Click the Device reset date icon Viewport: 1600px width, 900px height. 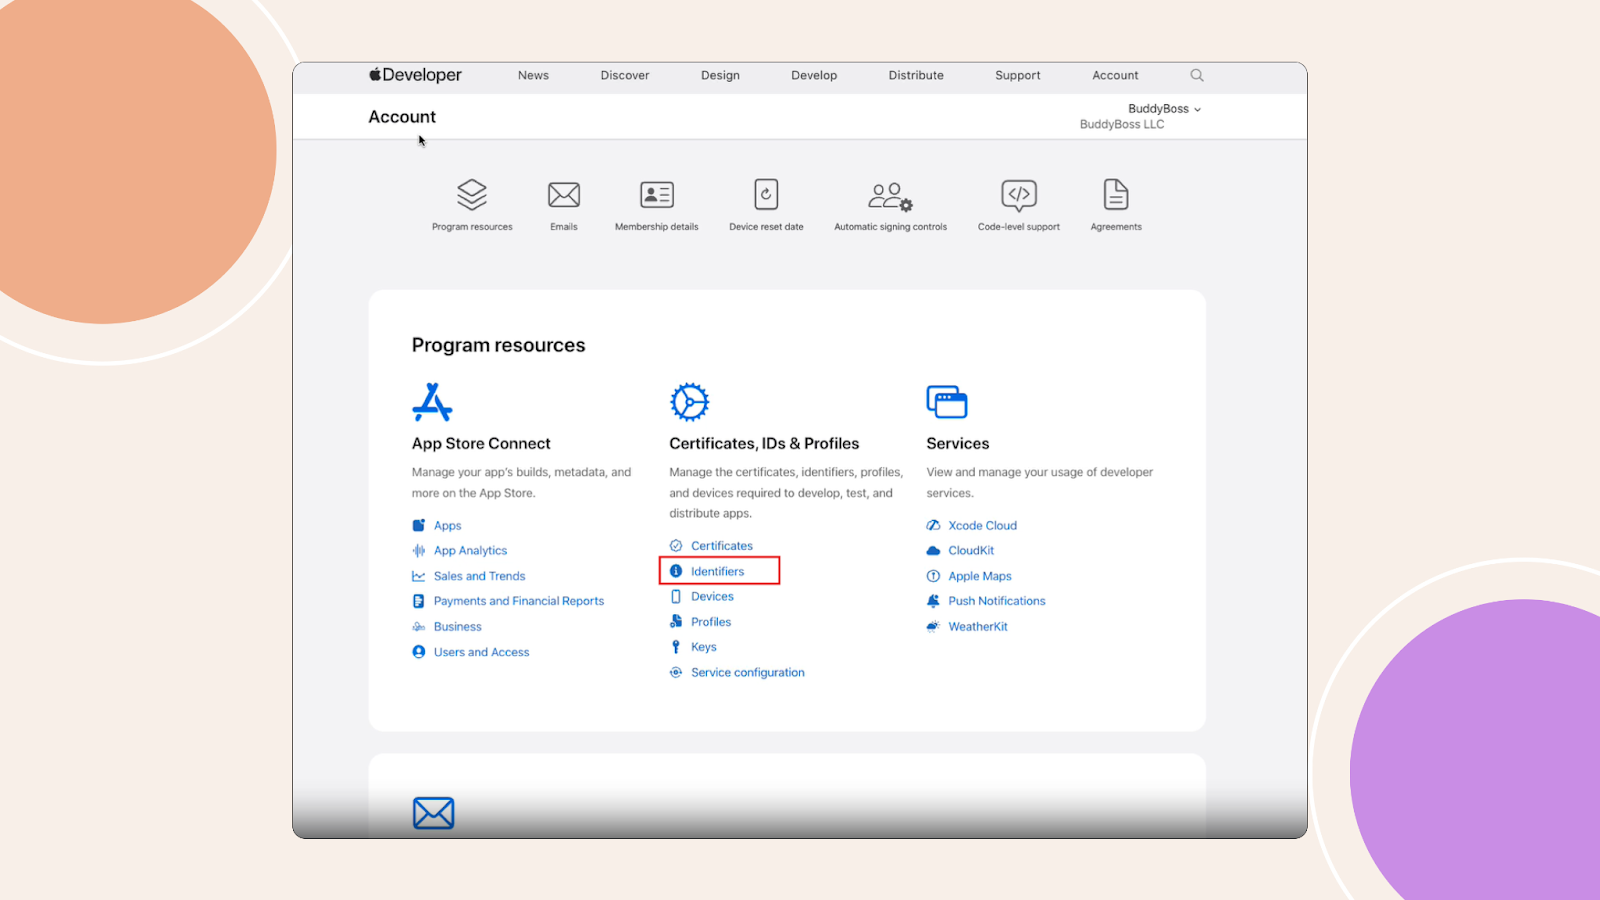pos(766,194)
